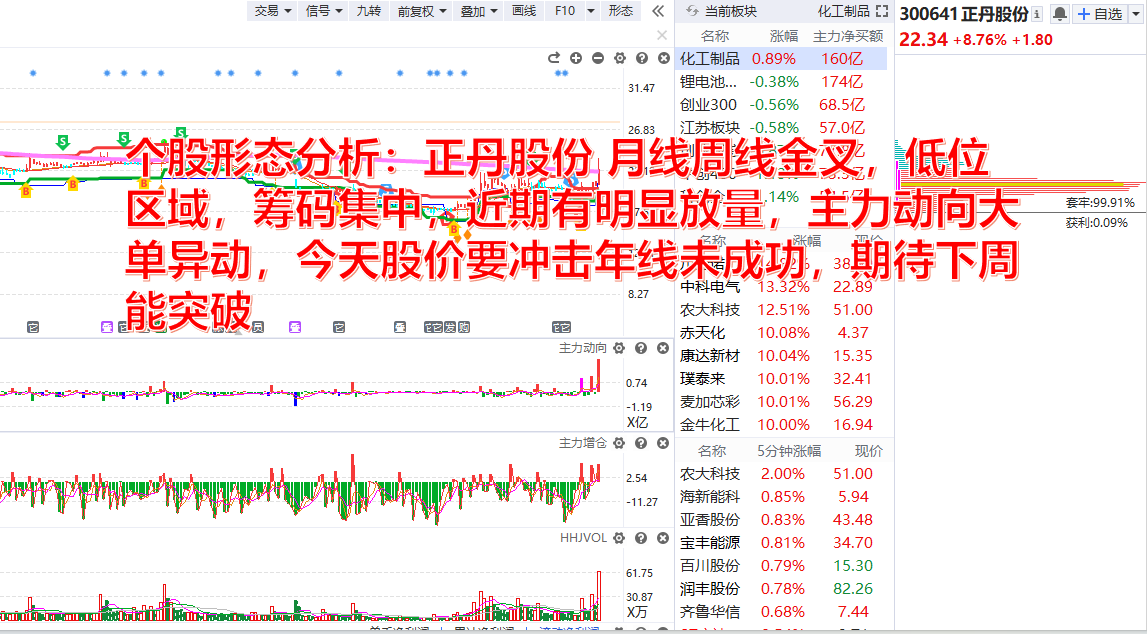Open the main chart help icon
Image resolution: width=1147 pixels, height=634 pixels.
642,58
